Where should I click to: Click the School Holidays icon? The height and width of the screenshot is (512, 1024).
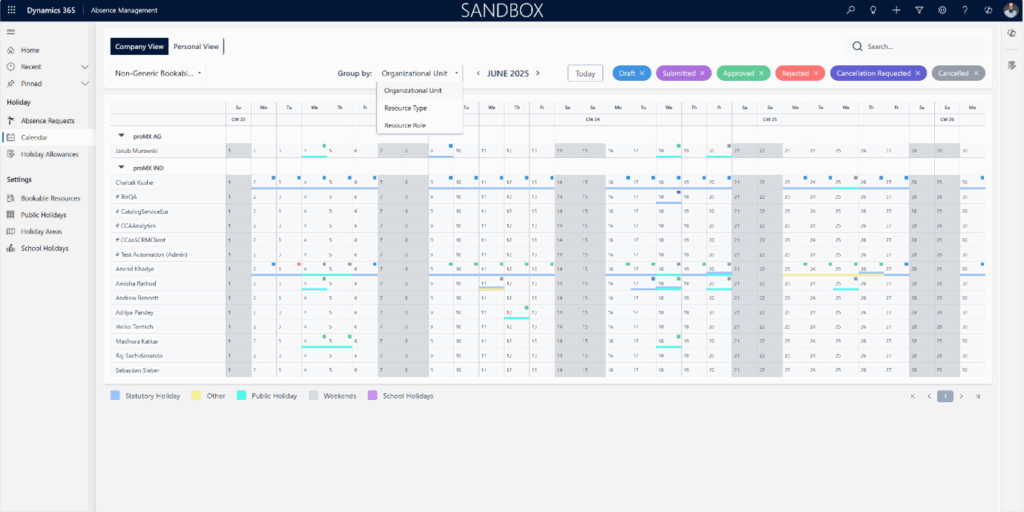pyautogui.click(x=10, y=248)
